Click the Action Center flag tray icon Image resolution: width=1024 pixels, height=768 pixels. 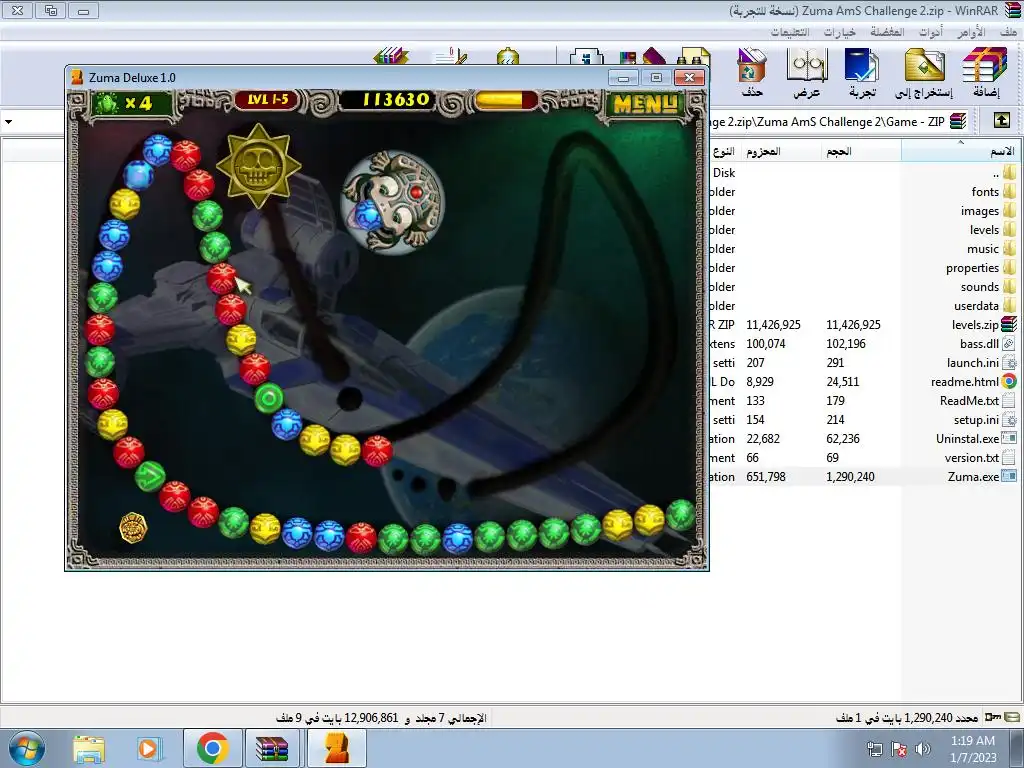pyautogui.click(x=899, y=749)
